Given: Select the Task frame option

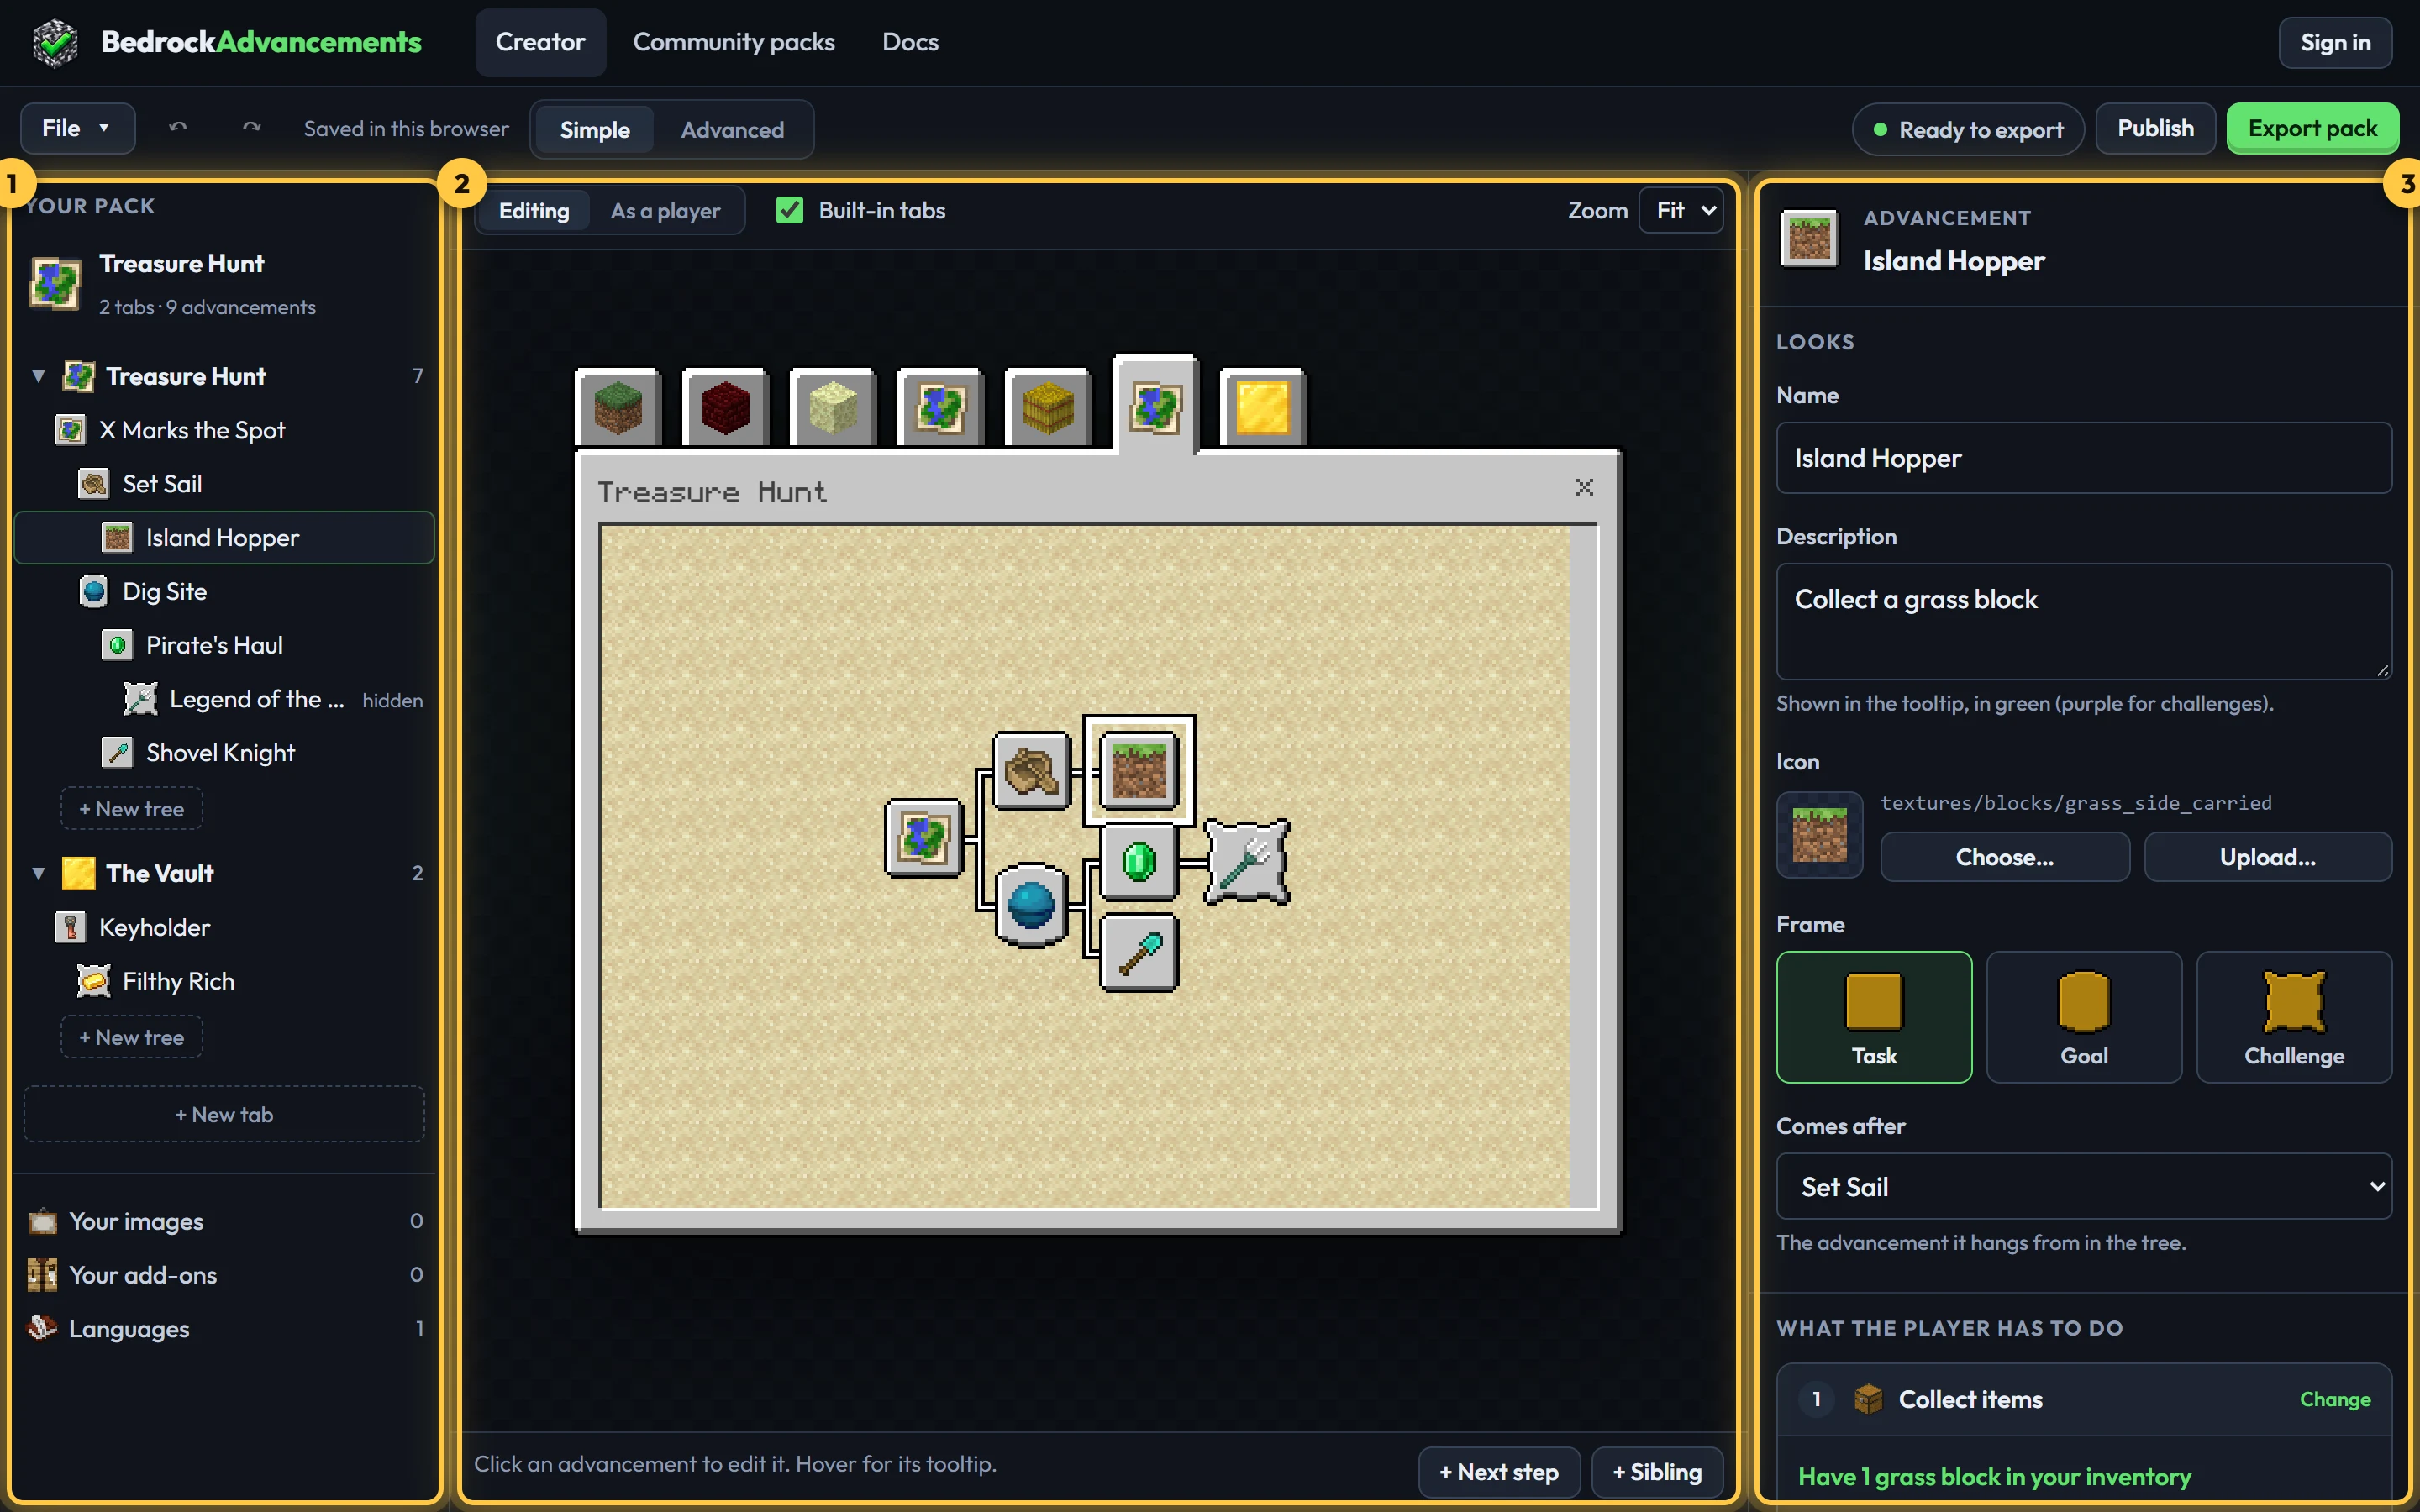Looking at the screenshot, I should [1874, 1016].
